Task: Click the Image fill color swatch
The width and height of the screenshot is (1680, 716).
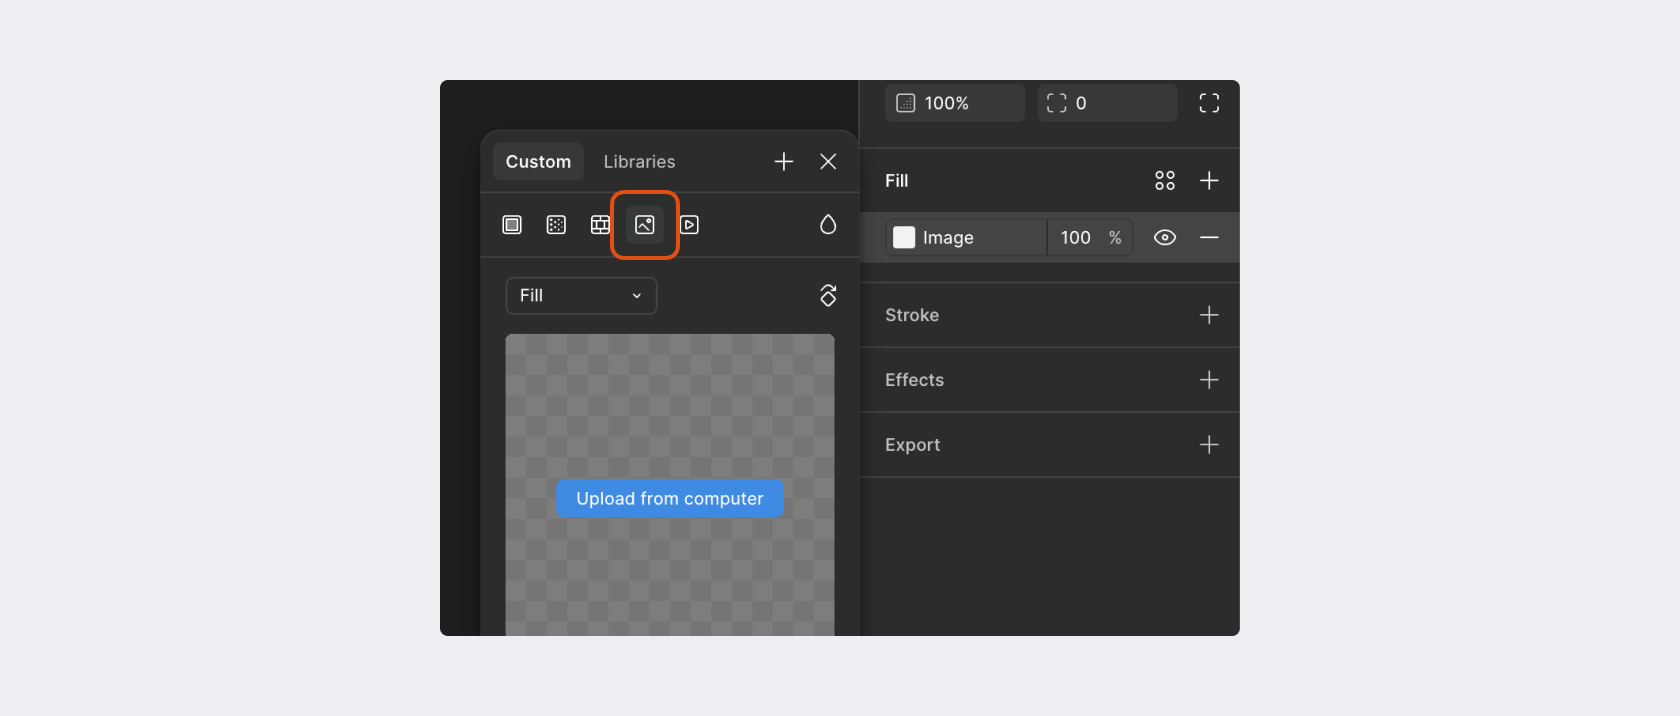Action: point(904,238)
